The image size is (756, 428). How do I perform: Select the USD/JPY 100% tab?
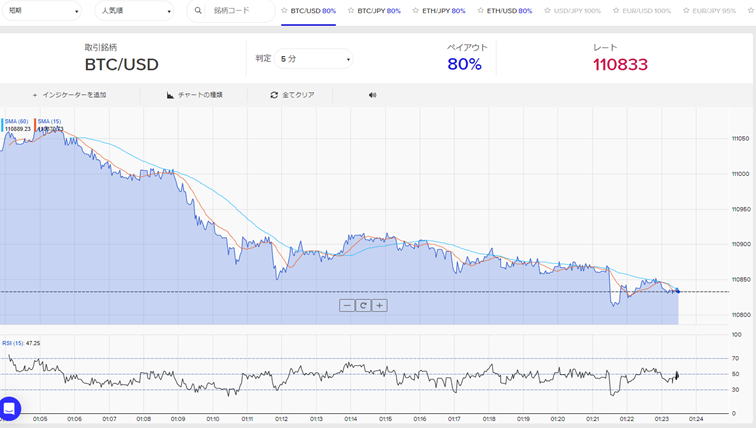click(x=575, y=11)
